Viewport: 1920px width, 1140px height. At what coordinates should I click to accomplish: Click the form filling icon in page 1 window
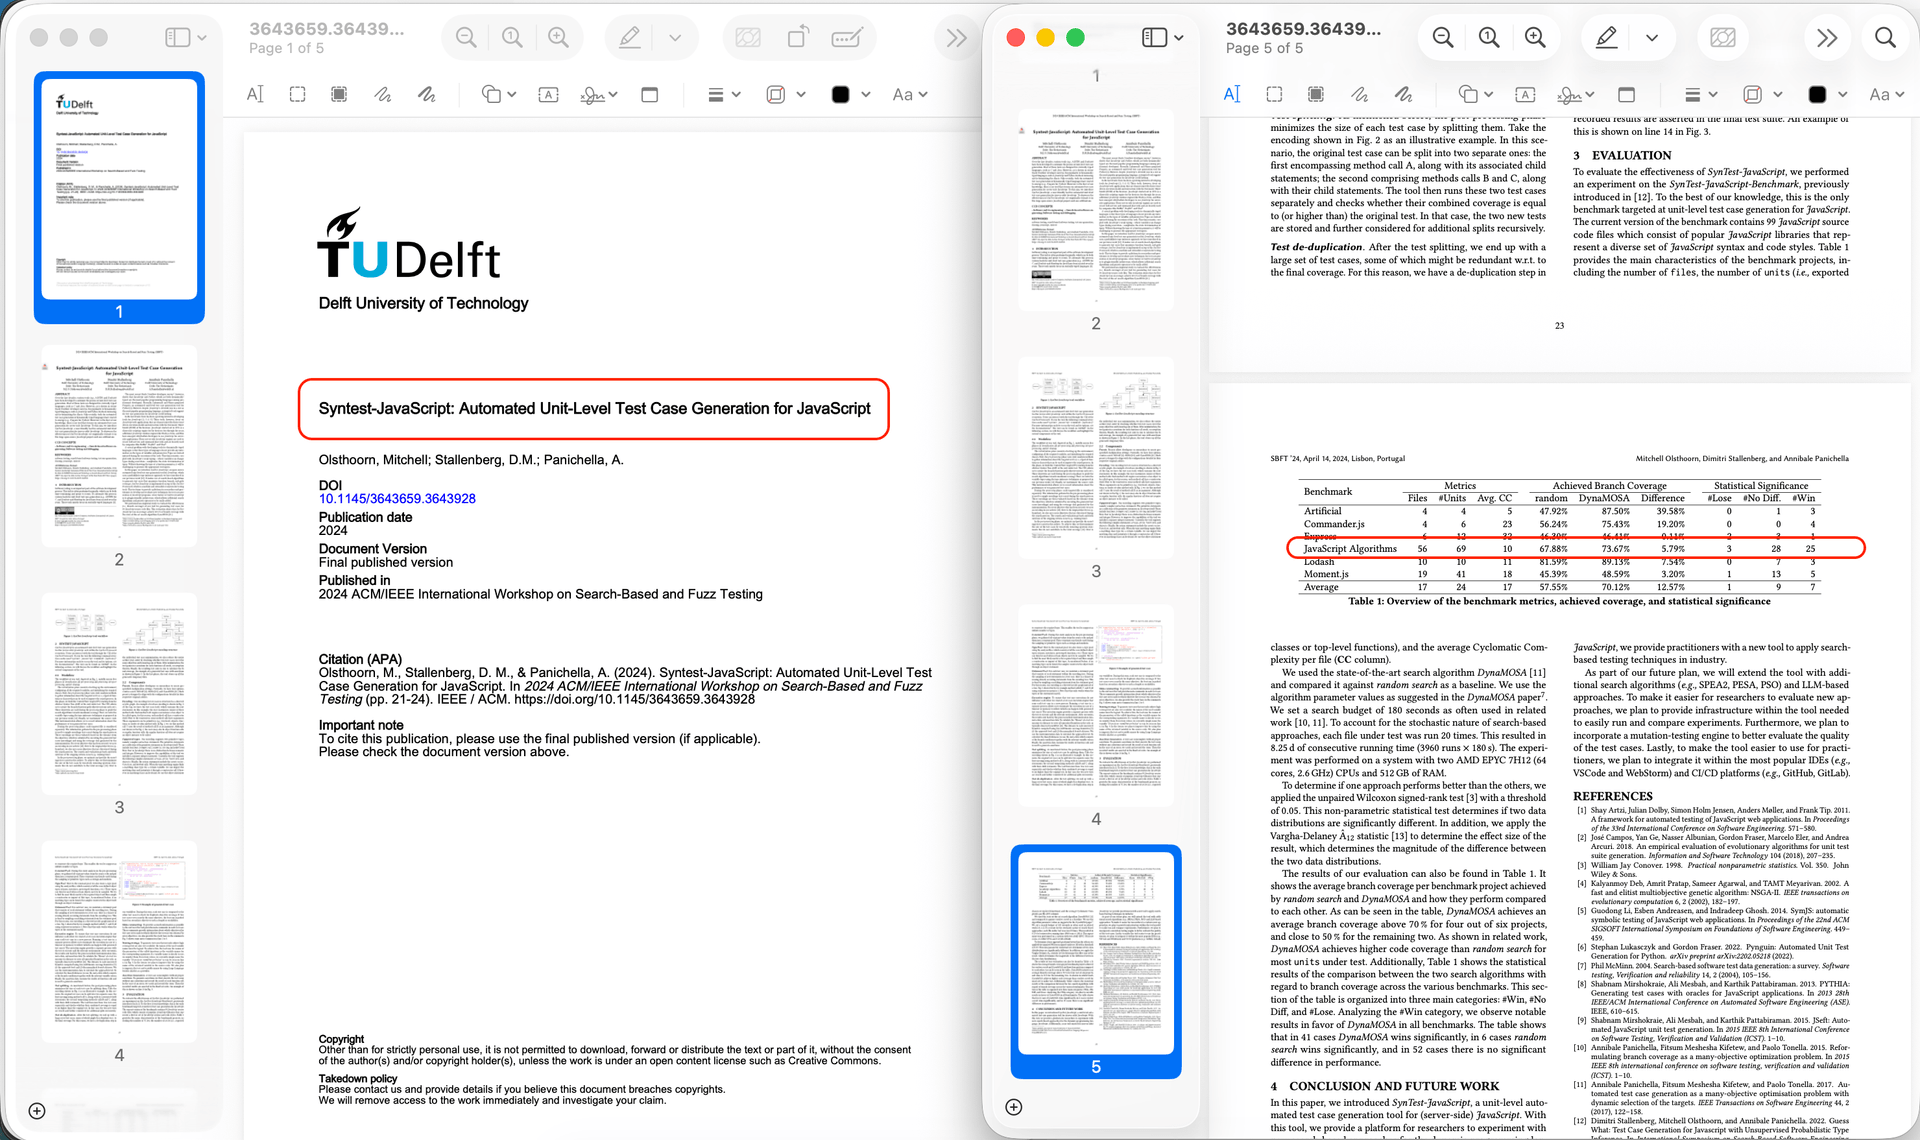(x=846, y=38)
